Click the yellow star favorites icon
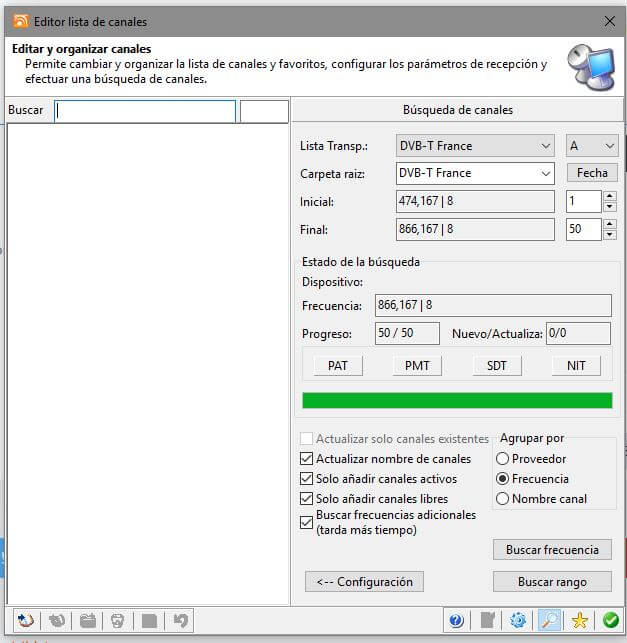Image resolution: width=627 pixels, height=643 pixels. [578, 620]
